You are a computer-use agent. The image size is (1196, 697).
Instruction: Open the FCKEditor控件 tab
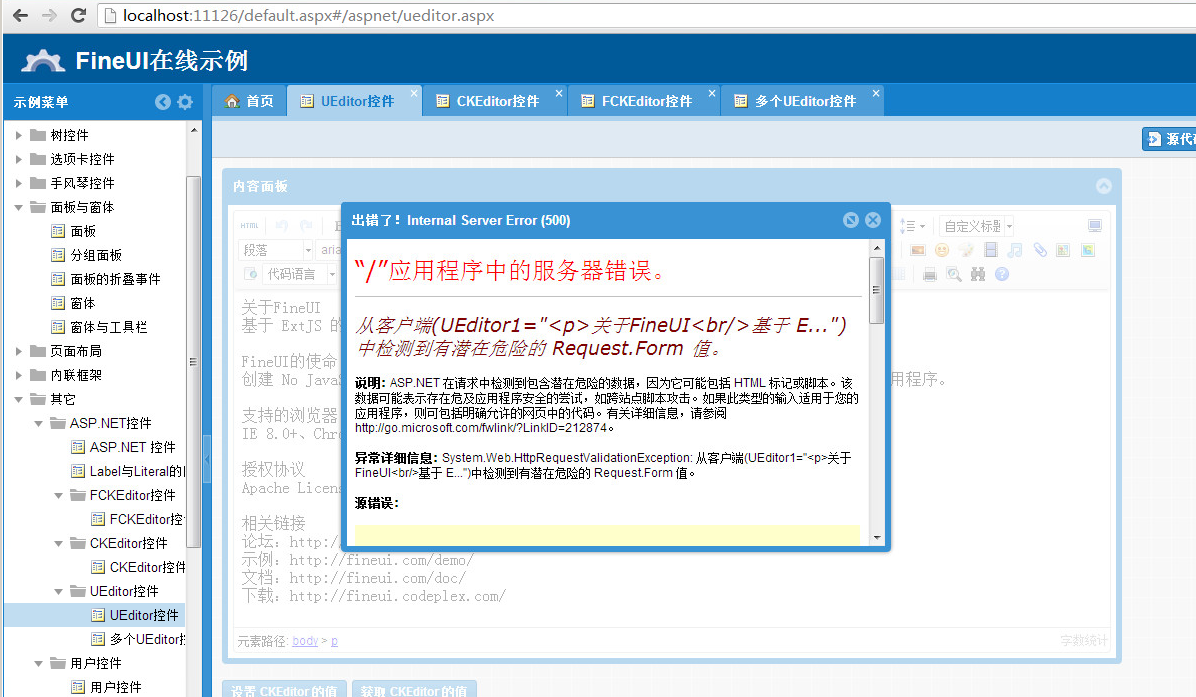[x=644, y=101]
